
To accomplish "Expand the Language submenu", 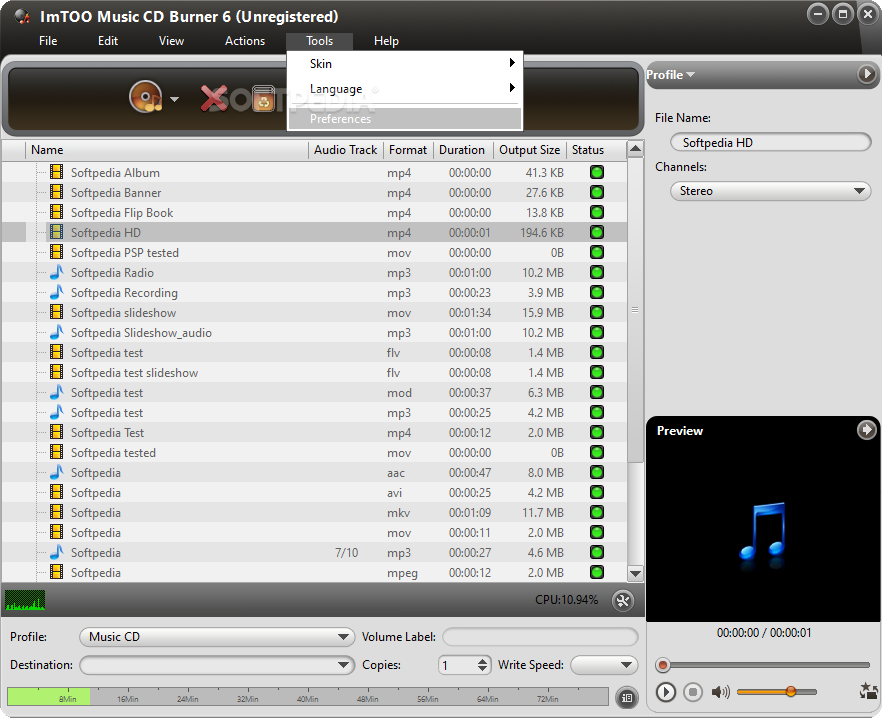I will 405,88.
